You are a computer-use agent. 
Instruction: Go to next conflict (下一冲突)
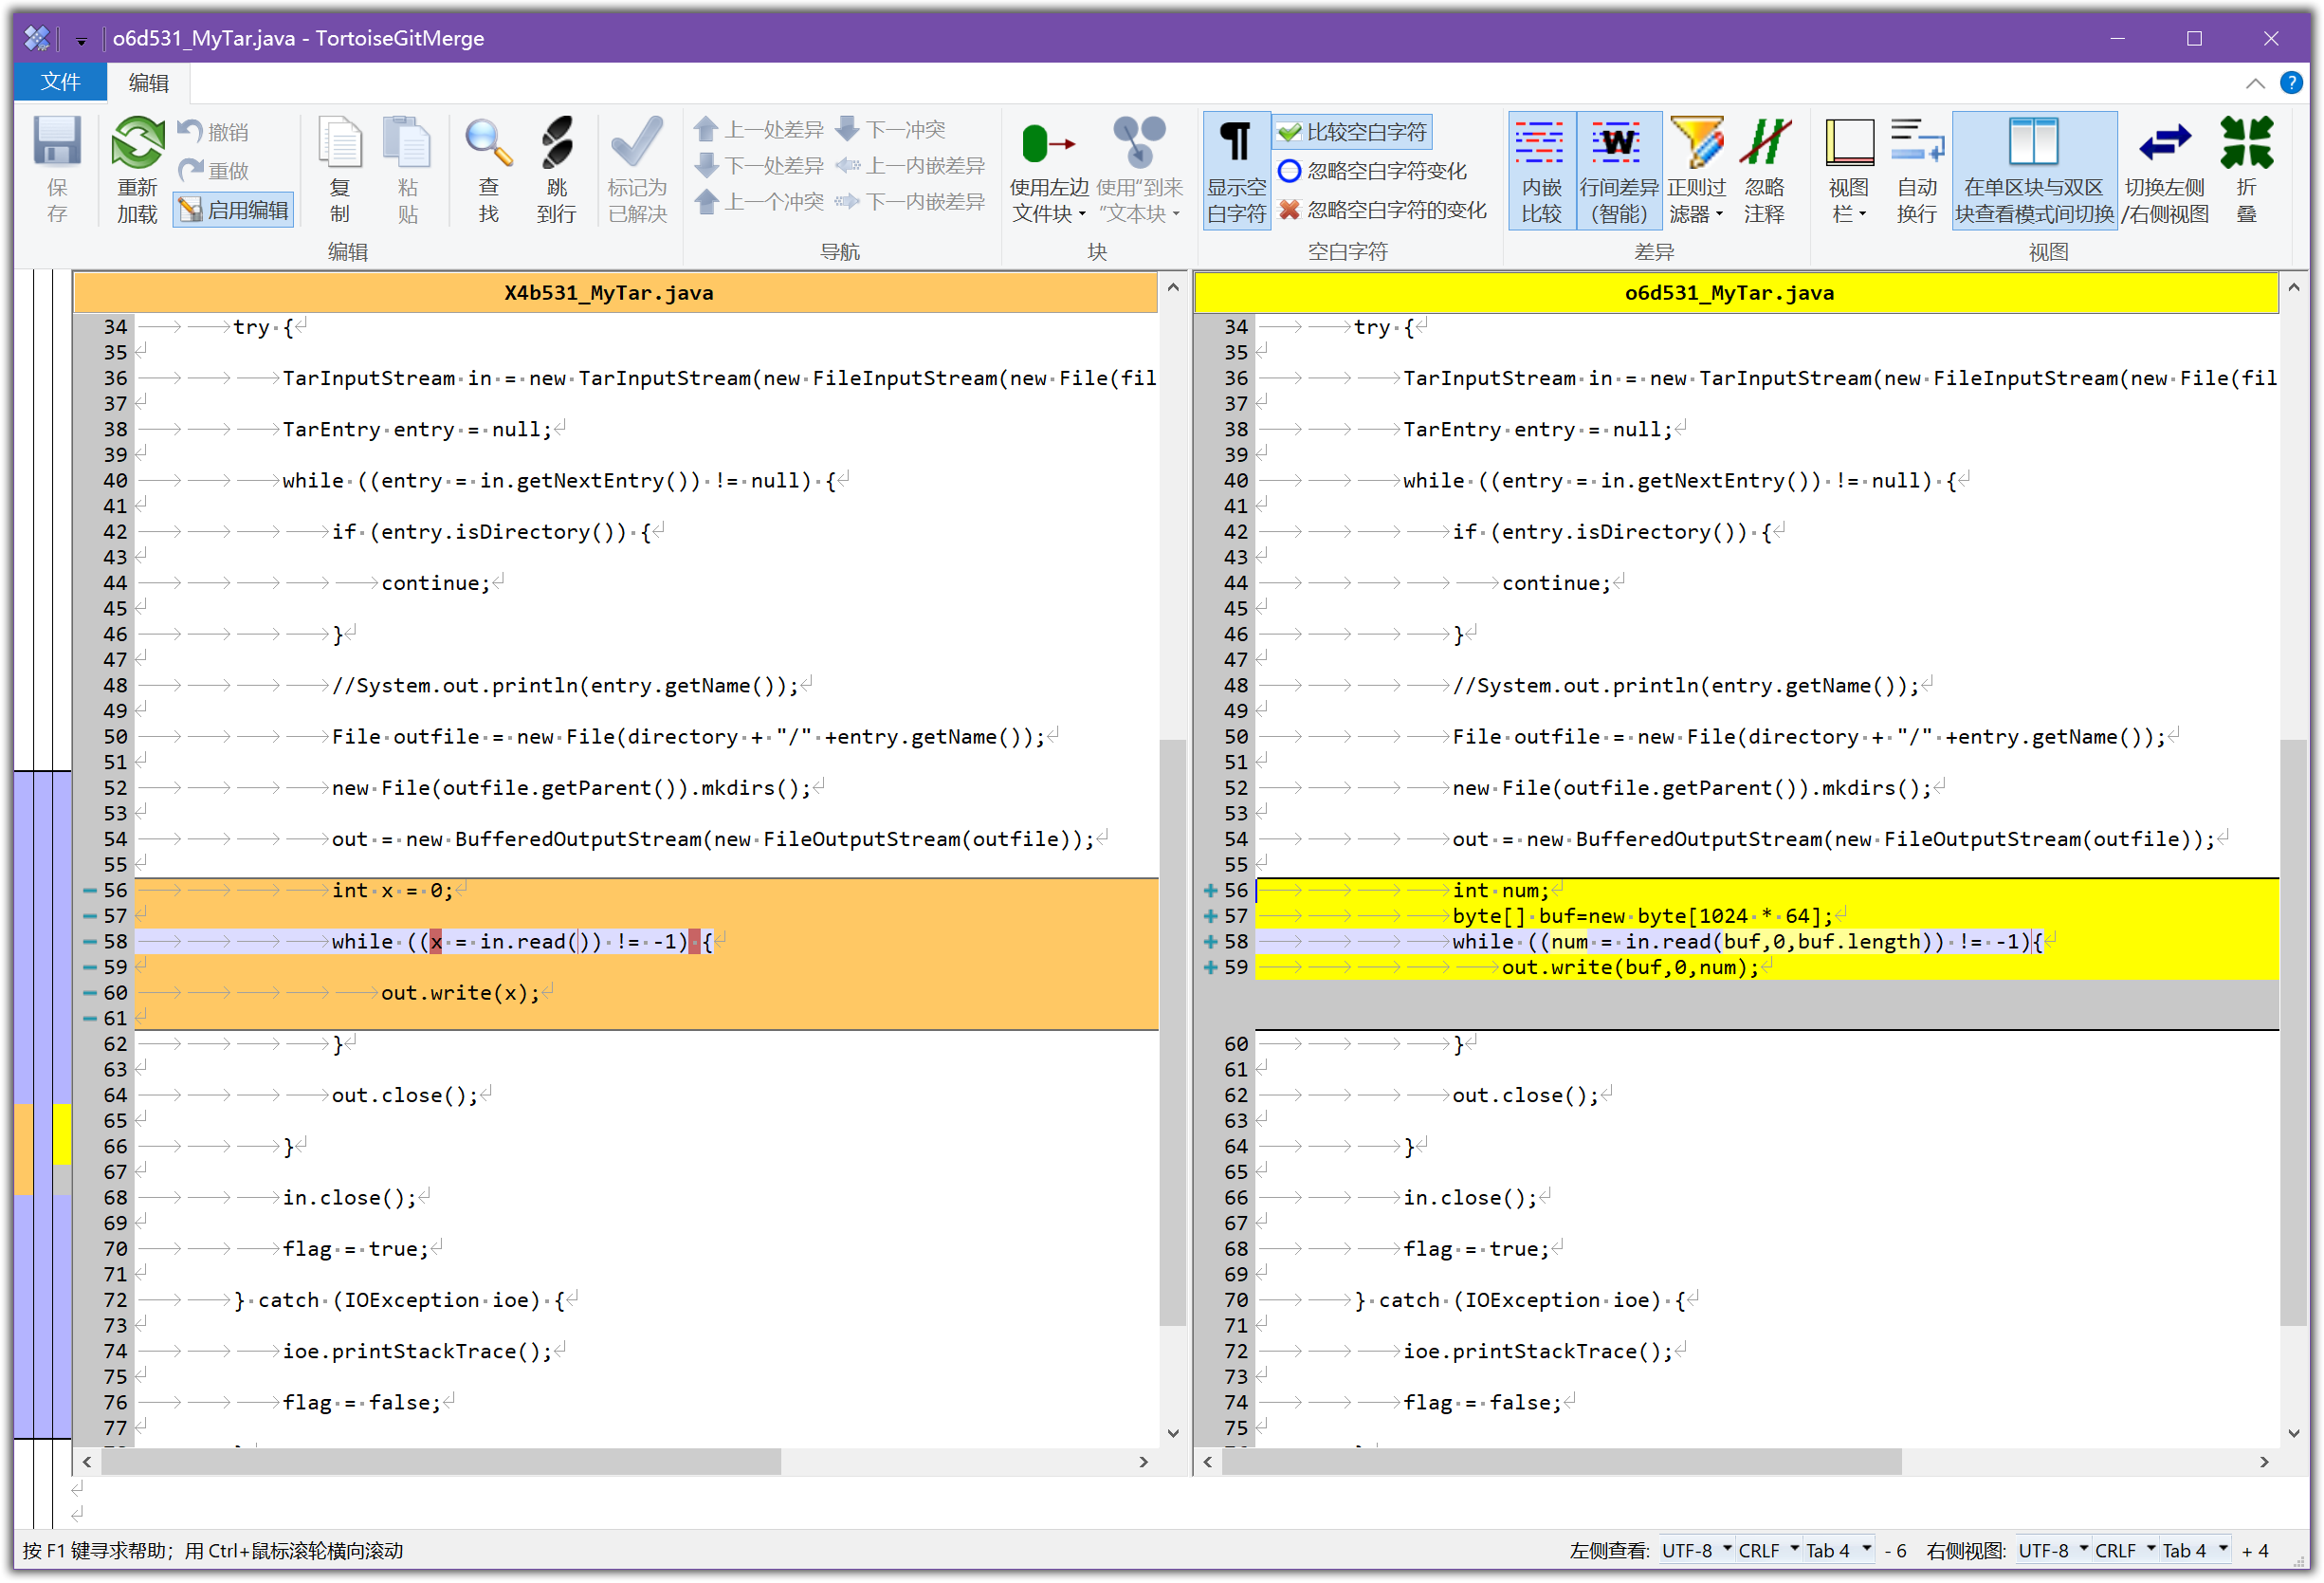click(x=891, y=129)
